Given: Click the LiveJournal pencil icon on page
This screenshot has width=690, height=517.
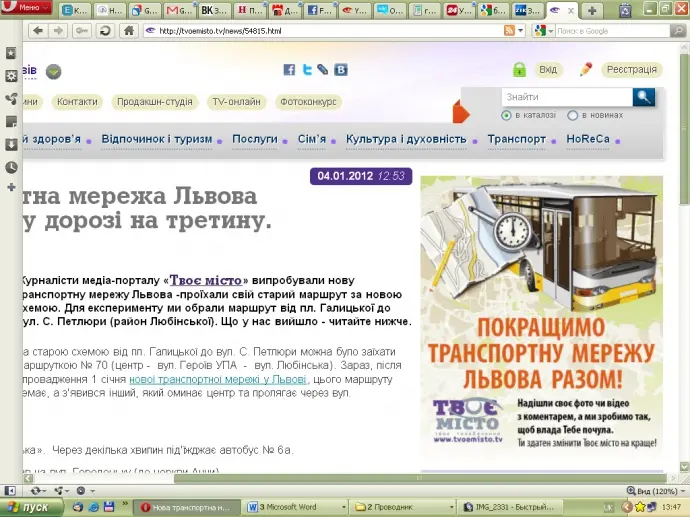Looking at the screenshot, I should 323,70.
